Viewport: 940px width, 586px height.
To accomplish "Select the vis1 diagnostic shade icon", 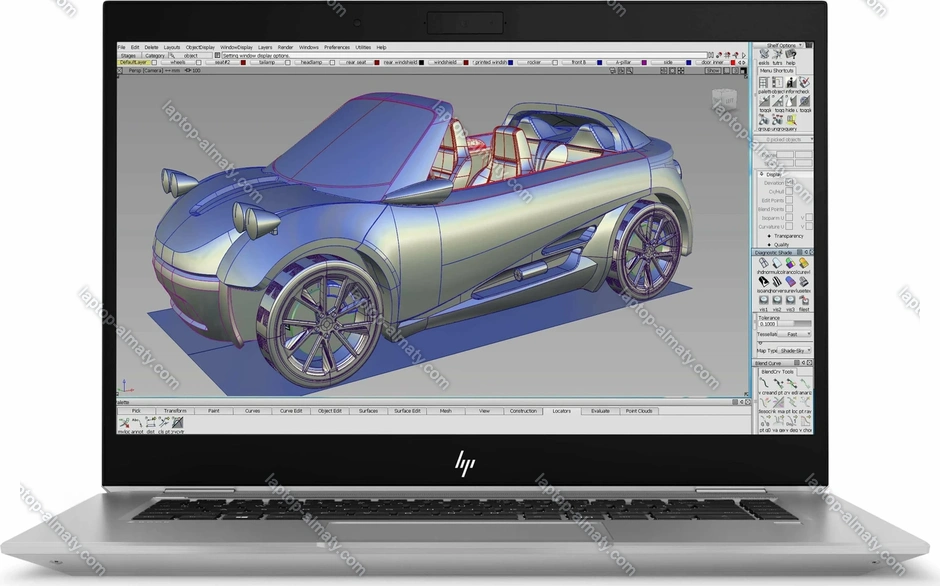I will tap(764, 301).
